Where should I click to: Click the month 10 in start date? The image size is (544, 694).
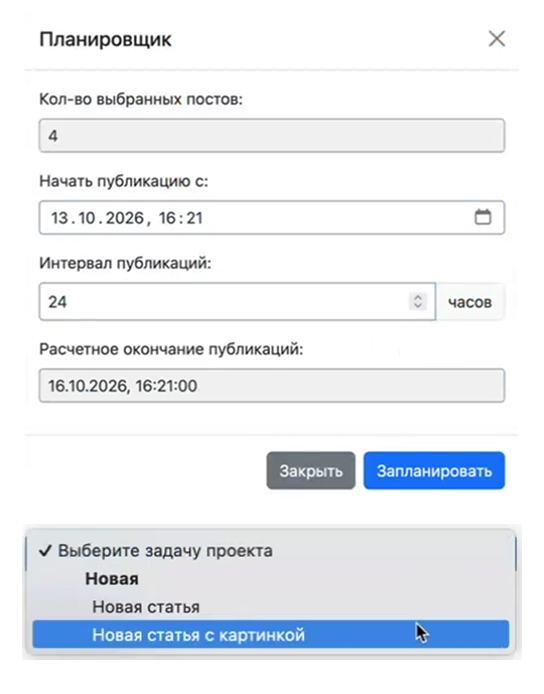87,218
